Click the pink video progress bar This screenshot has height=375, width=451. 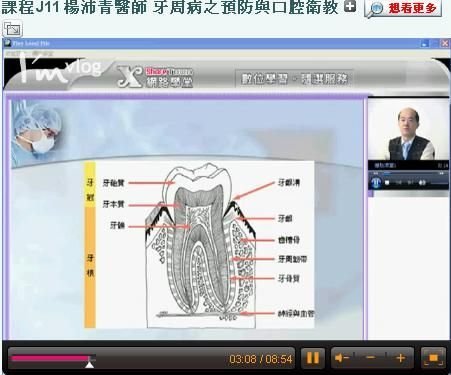50,358
